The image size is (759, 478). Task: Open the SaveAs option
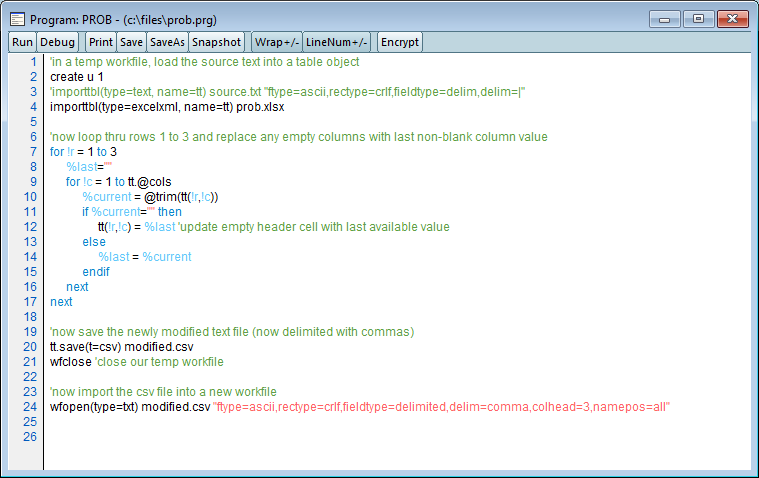click(166, 42)
